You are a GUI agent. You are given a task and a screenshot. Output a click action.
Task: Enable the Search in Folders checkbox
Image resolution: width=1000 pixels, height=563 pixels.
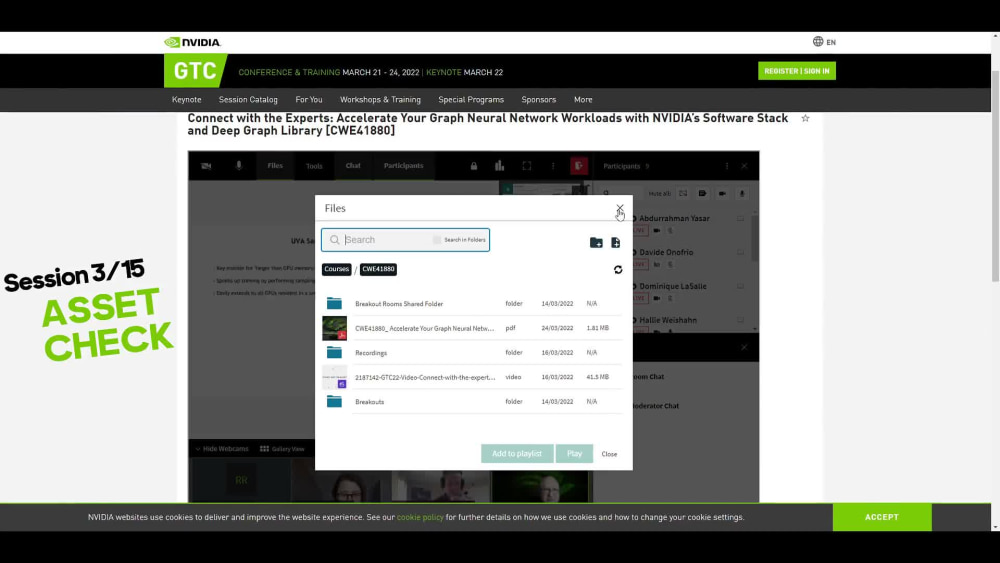pyautogui.click(x=437, y=240)
